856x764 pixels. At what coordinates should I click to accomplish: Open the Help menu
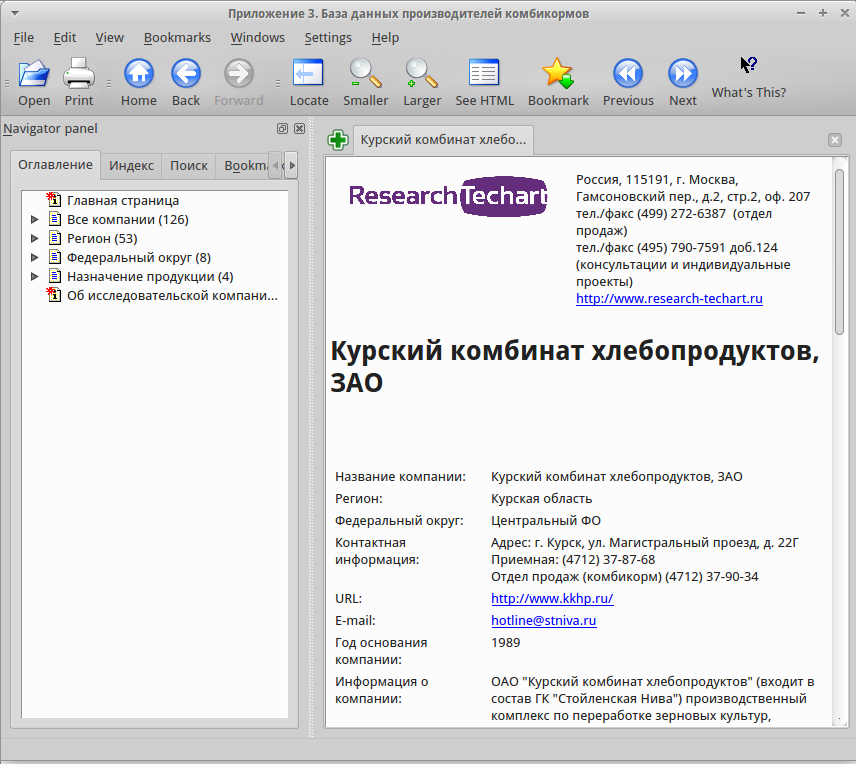pyautogui.click(x=385, y=38)
